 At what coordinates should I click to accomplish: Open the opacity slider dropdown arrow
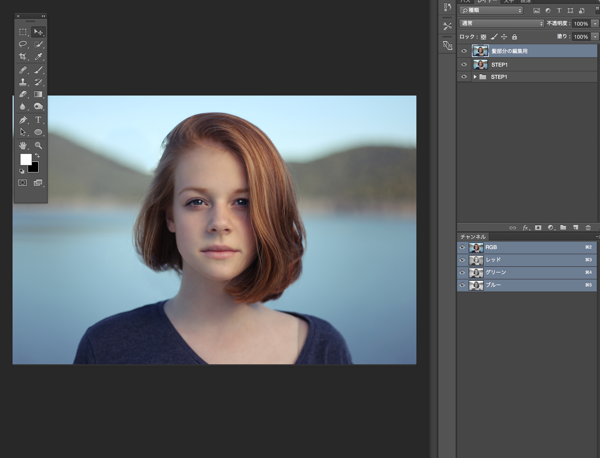point(595,24)
